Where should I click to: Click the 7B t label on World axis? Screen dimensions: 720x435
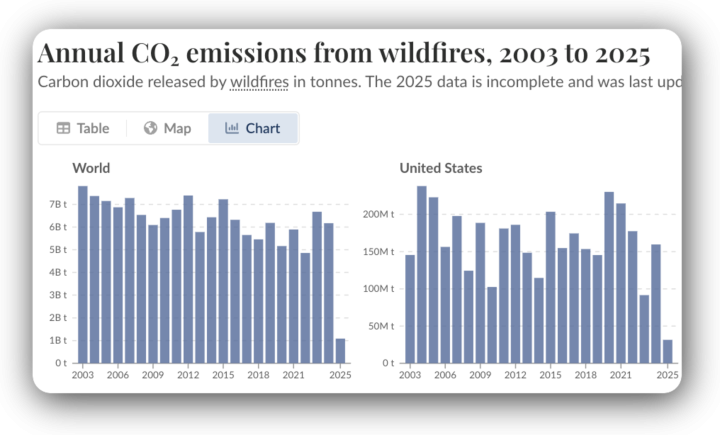pyautogui.click(x=59, y=204)
